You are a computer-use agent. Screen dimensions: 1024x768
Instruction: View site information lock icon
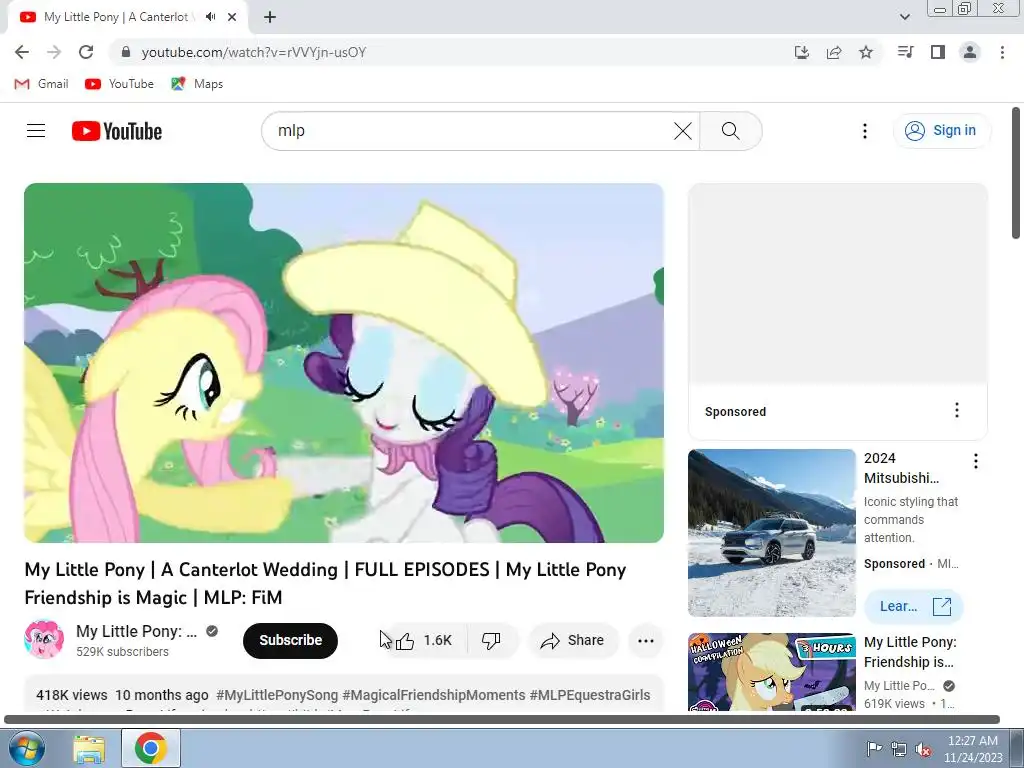point(126,52)
